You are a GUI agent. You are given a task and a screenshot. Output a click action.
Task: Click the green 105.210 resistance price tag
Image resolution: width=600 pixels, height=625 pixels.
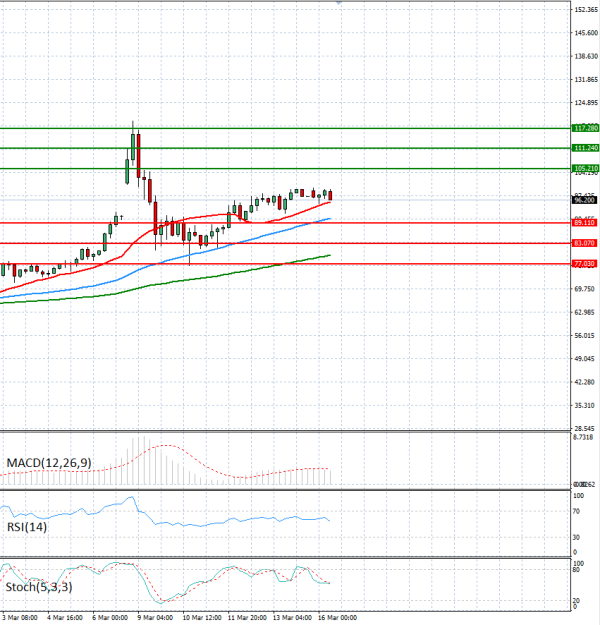pos(585,168)
